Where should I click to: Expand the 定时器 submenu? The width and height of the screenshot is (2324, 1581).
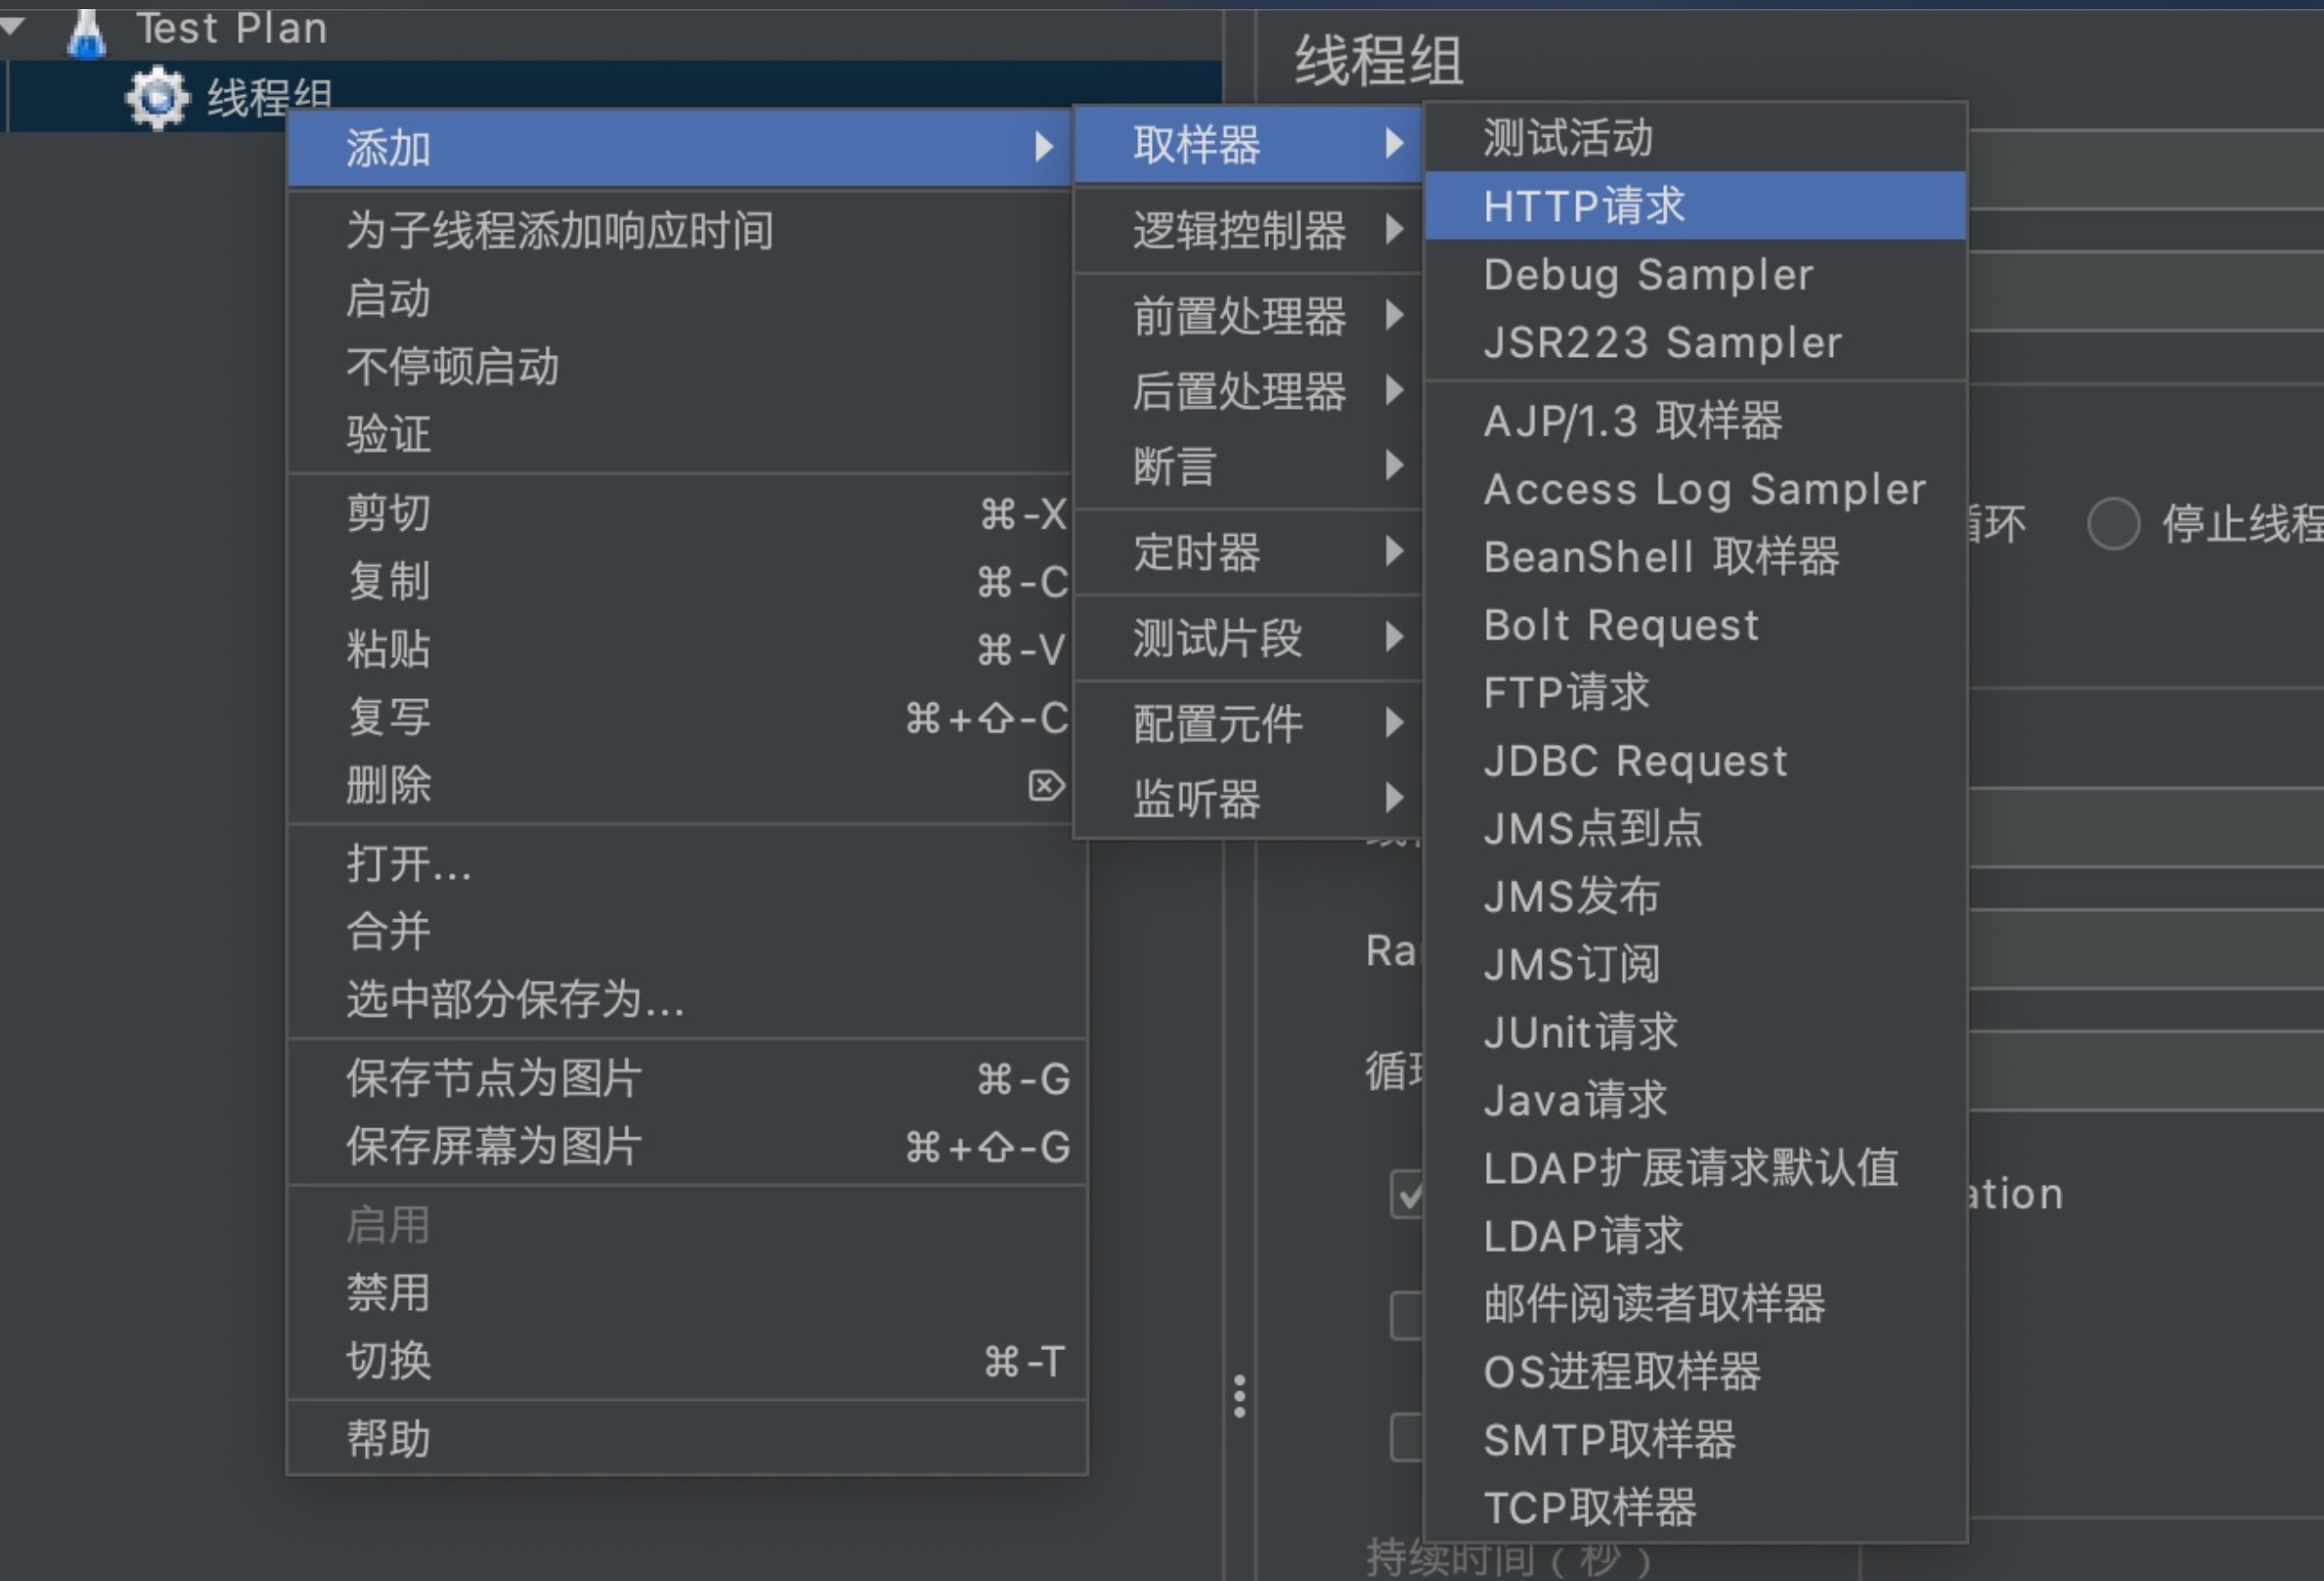tap(1248, 552)
